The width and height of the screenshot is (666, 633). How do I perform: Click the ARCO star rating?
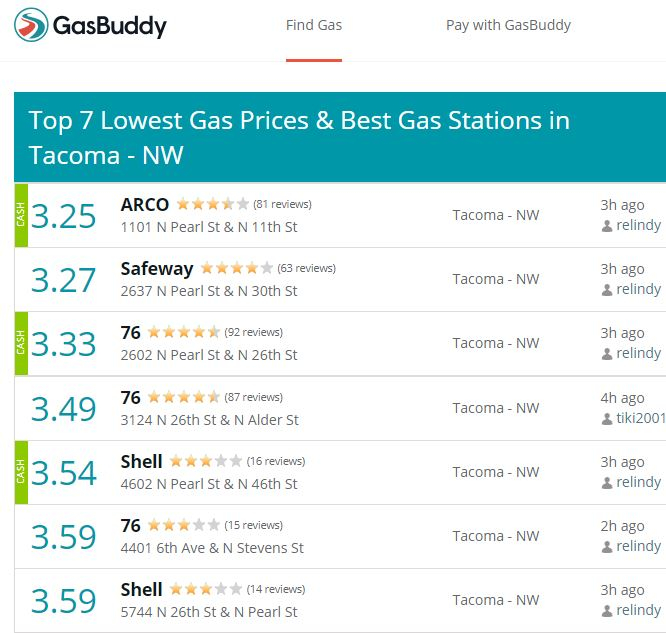click(213, 204)
